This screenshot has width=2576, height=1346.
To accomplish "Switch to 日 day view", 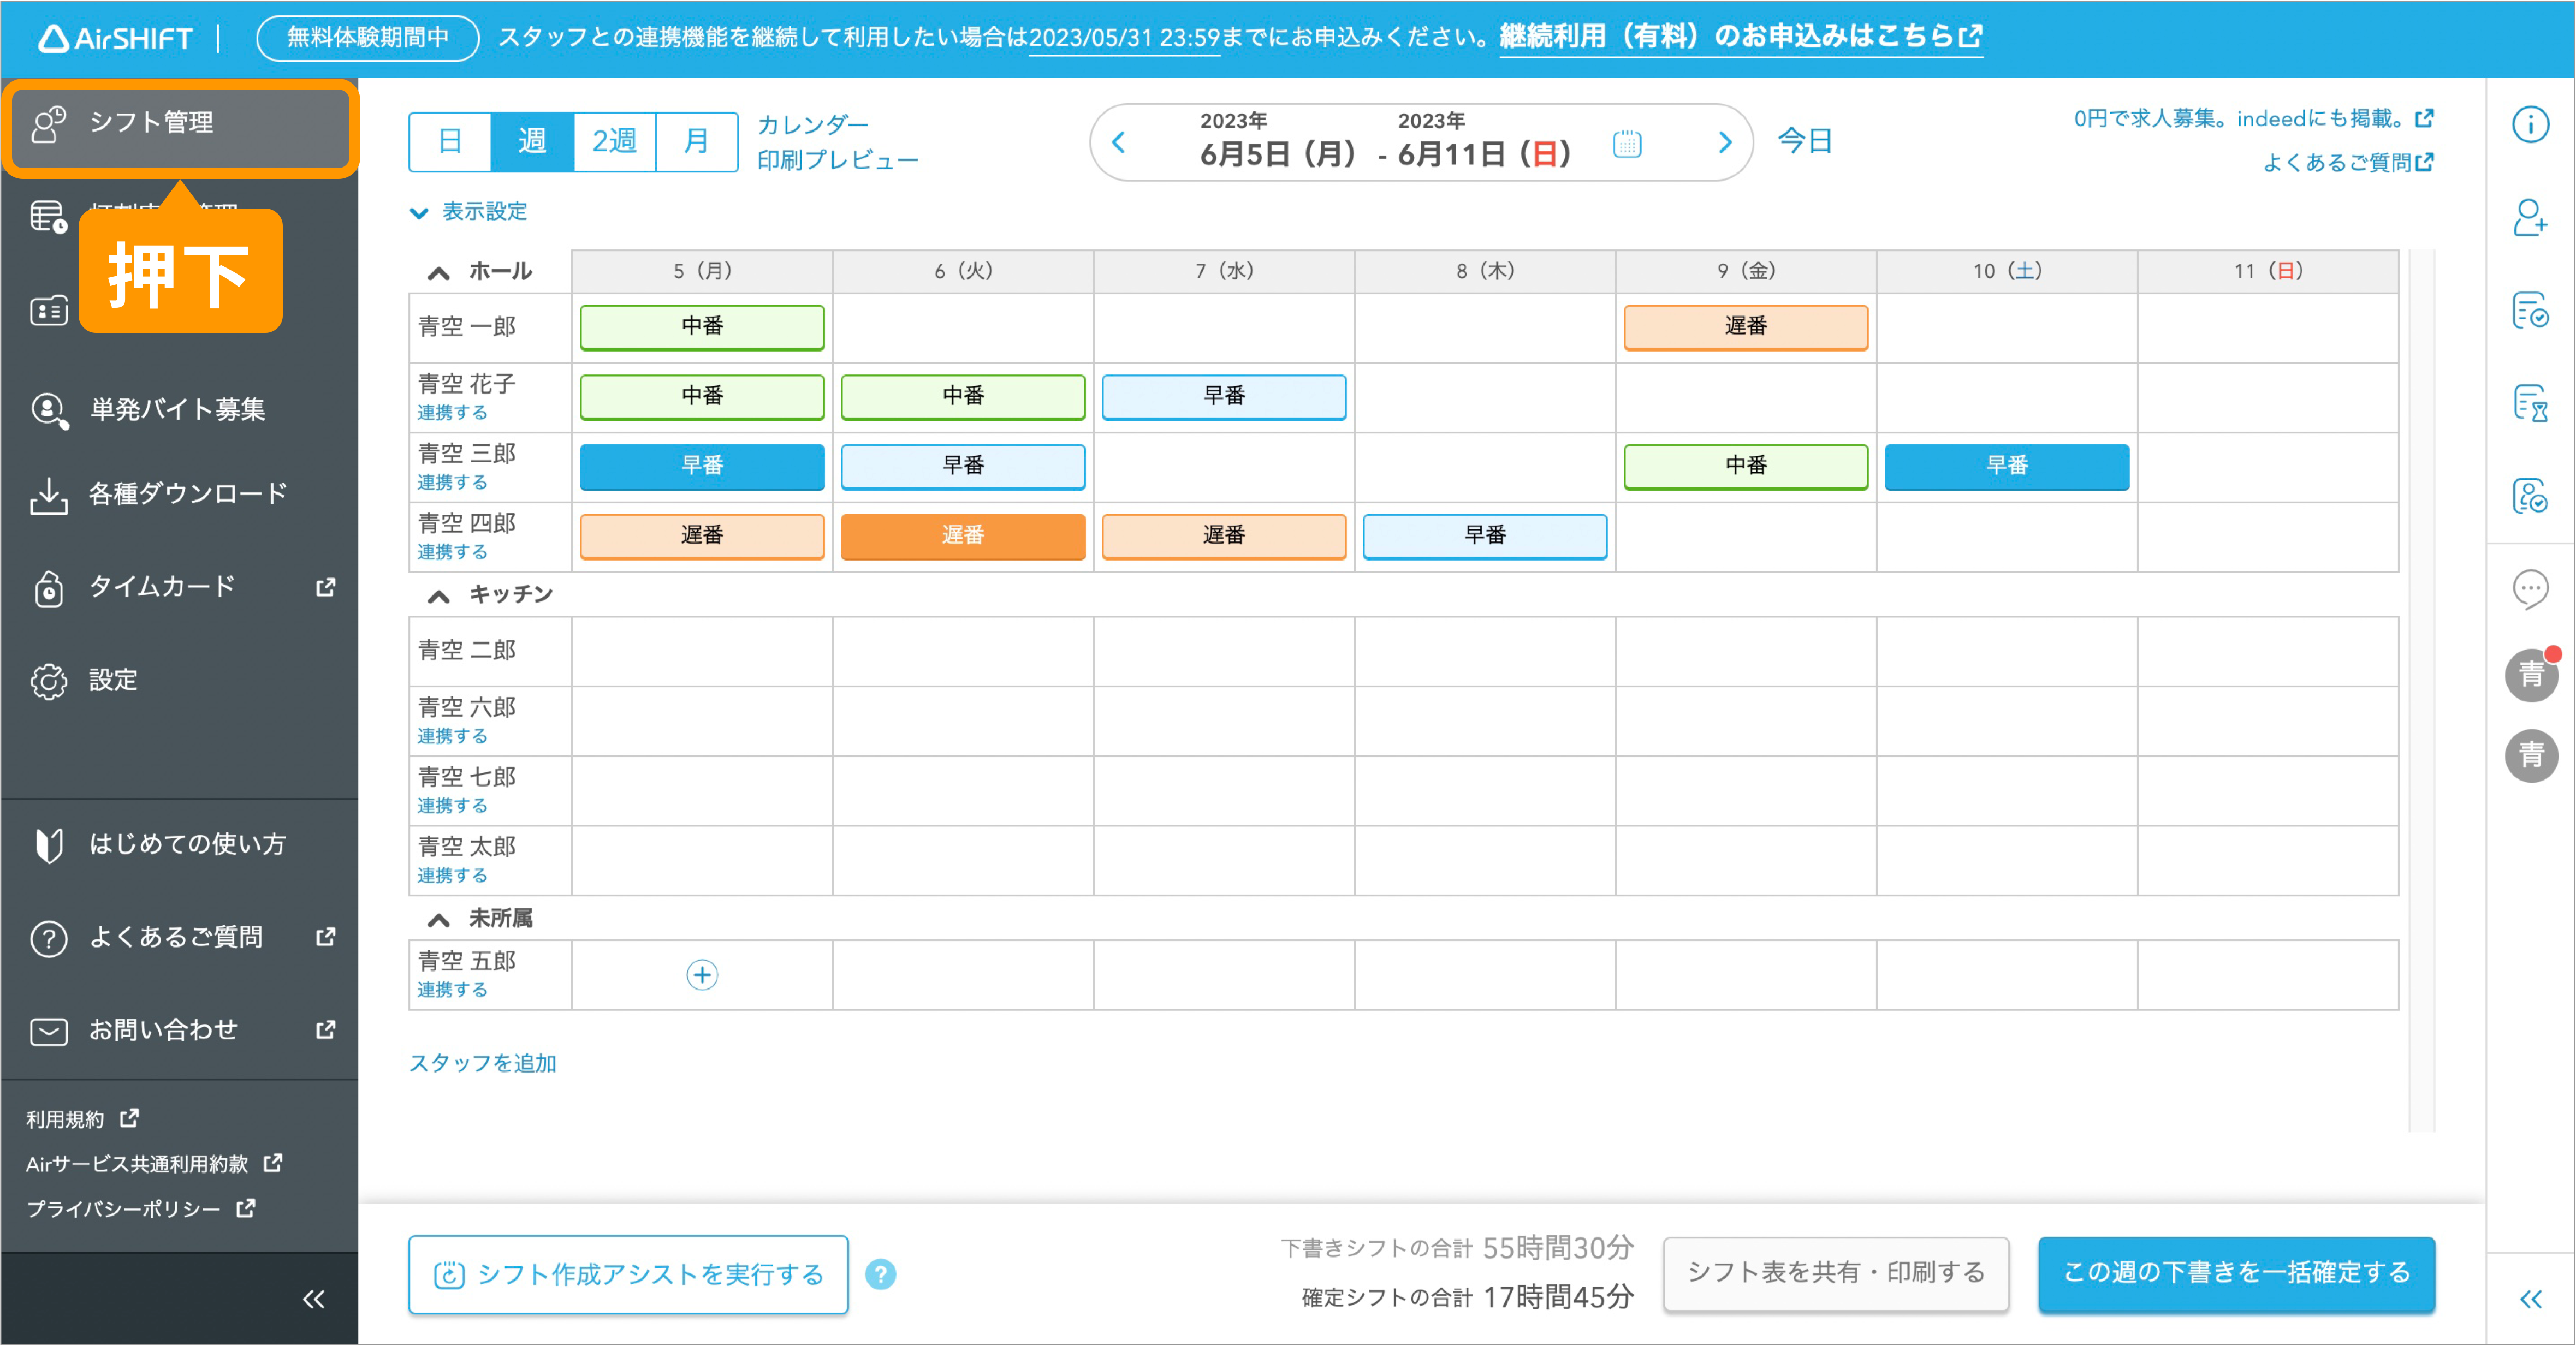I will point(450,142).
